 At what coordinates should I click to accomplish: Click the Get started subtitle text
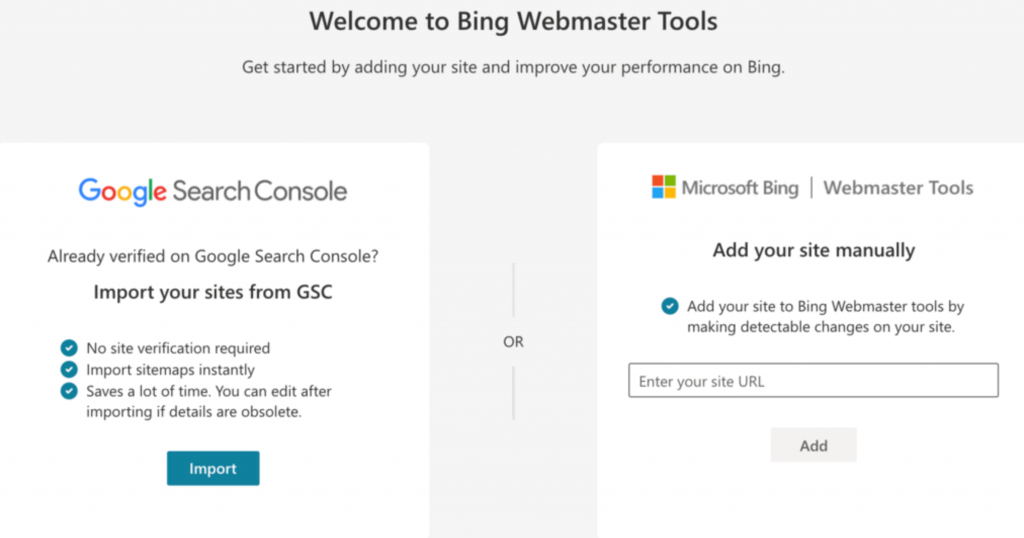(512, 68)
